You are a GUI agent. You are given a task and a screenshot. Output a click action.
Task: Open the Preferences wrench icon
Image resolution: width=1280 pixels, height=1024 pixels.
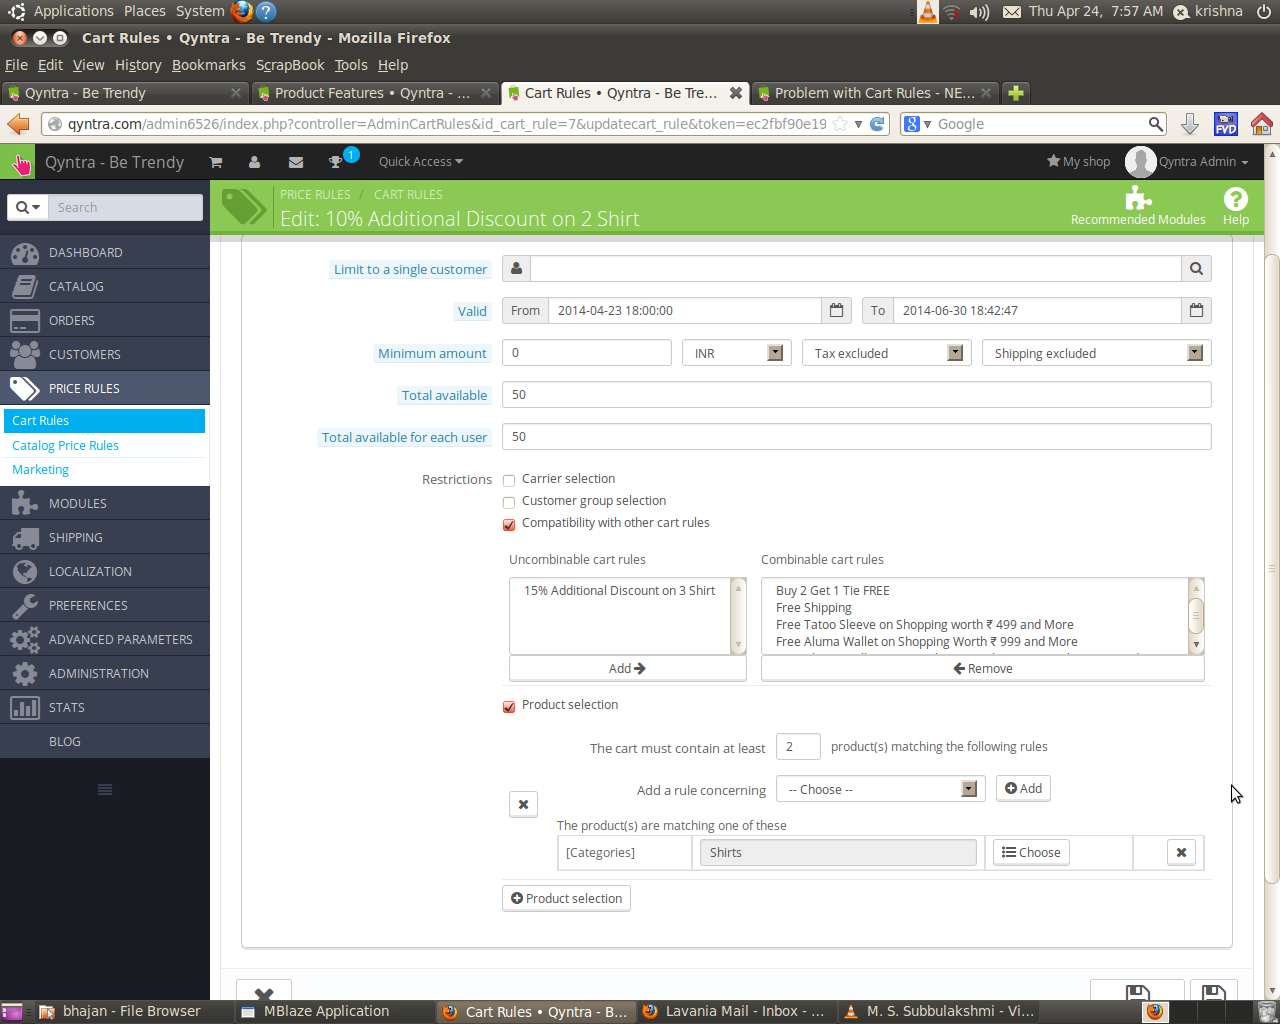(x=24, y=606)
